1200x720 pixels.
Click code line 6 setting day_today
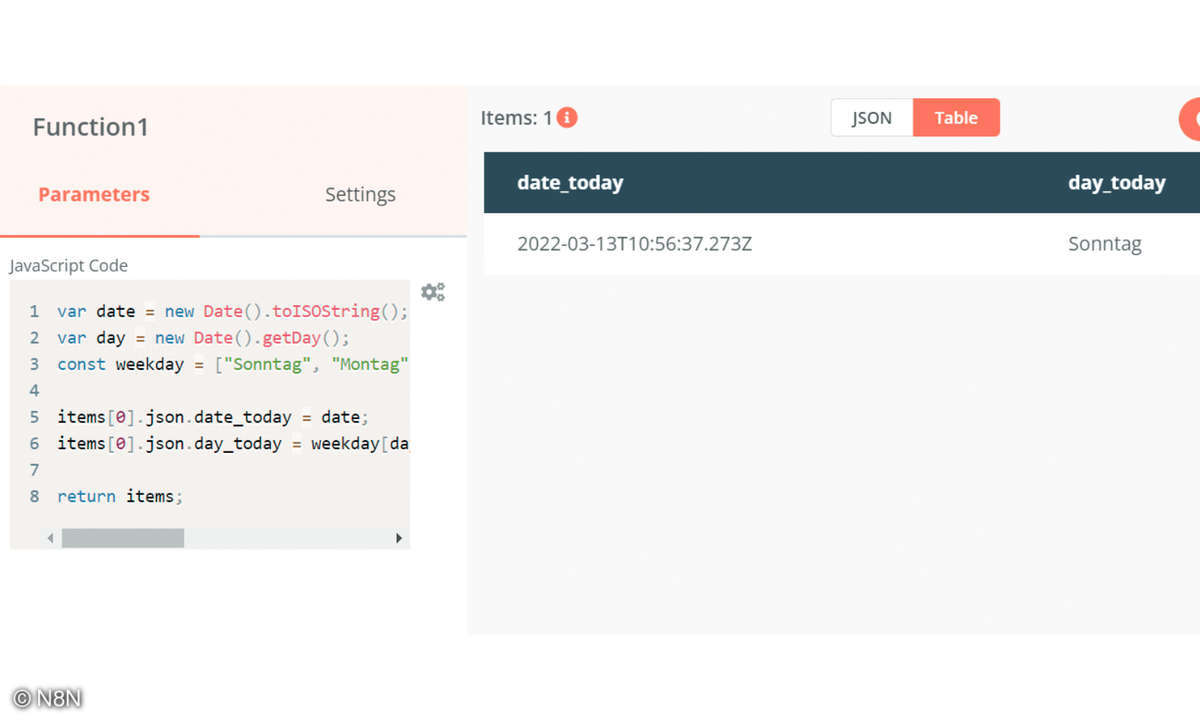pyautogui.click(x=233, y=443)
